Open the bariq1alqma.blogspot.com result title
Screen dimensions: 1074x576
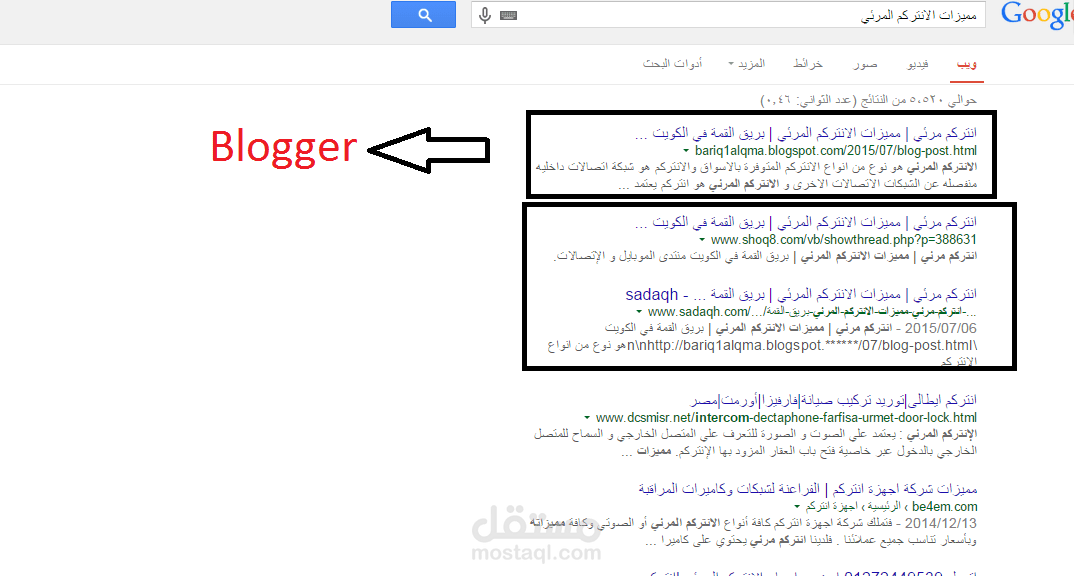pyautogui.click(x=806, y=133)
